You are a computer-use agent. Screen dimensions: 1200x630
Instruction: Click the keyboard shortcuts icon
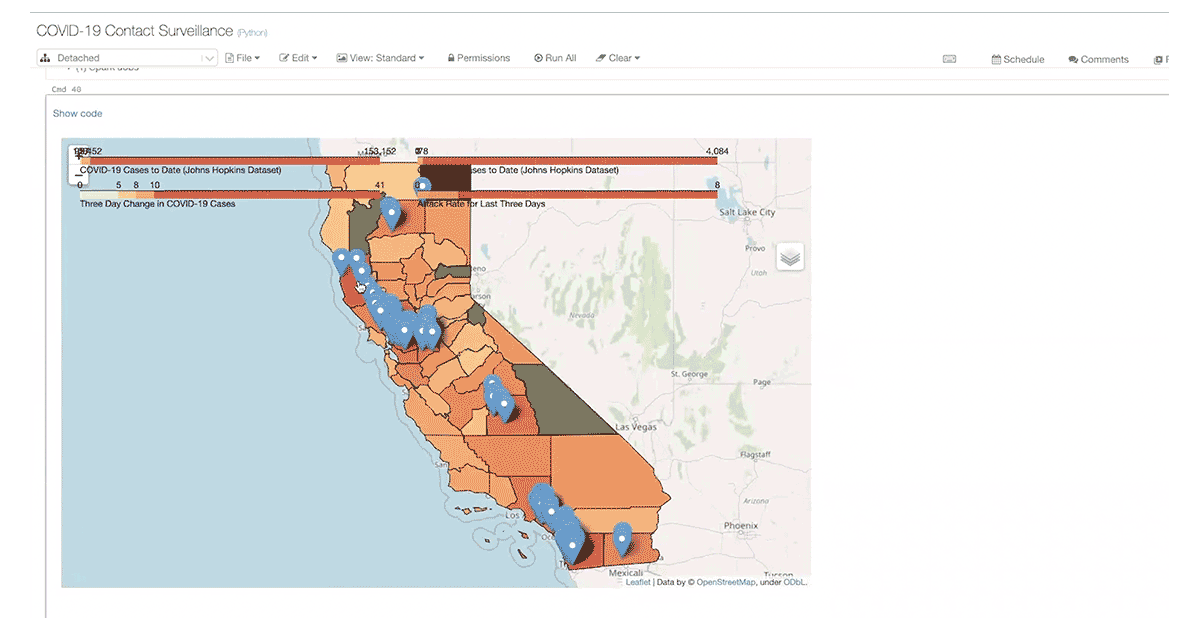pos(949,59)
